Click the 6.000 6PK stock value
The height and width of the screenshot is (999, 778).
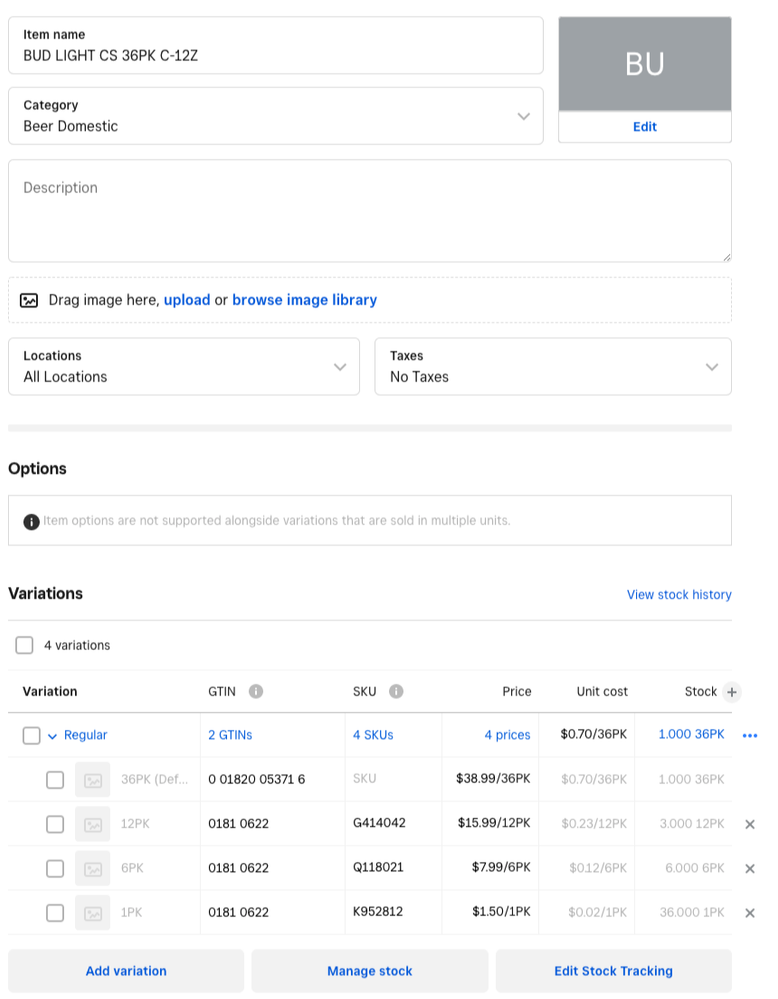(695, 868)
